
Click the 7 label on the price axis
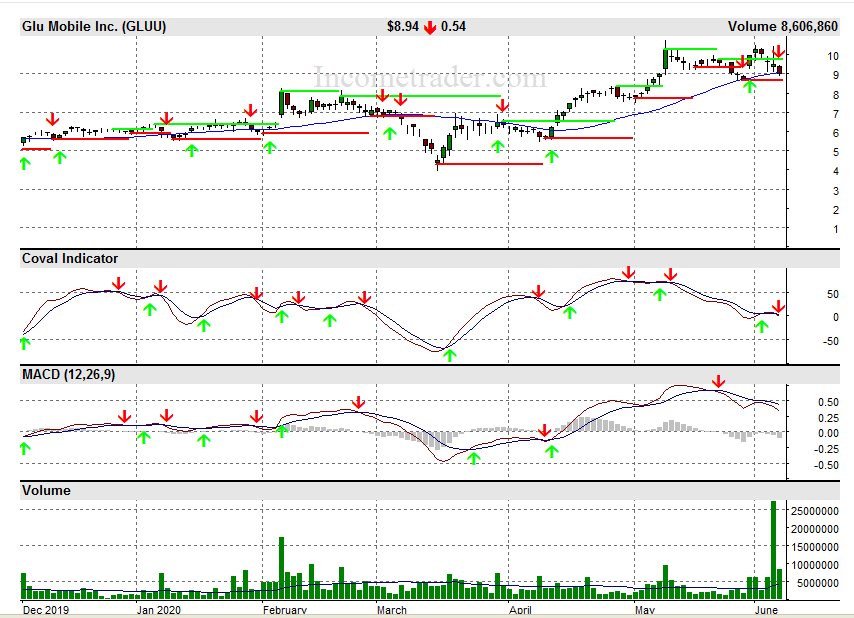point(835,114)
